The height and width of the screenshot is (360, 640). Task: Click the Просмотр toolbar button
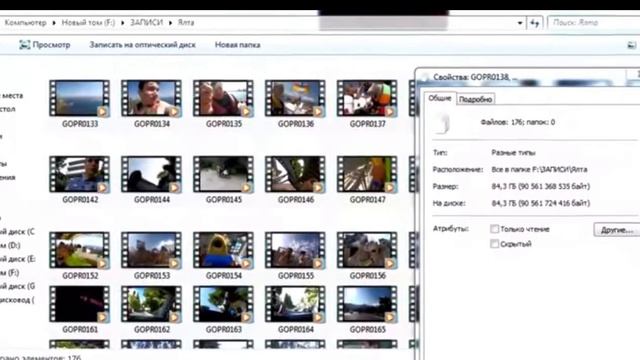click(x=45, y=45)
